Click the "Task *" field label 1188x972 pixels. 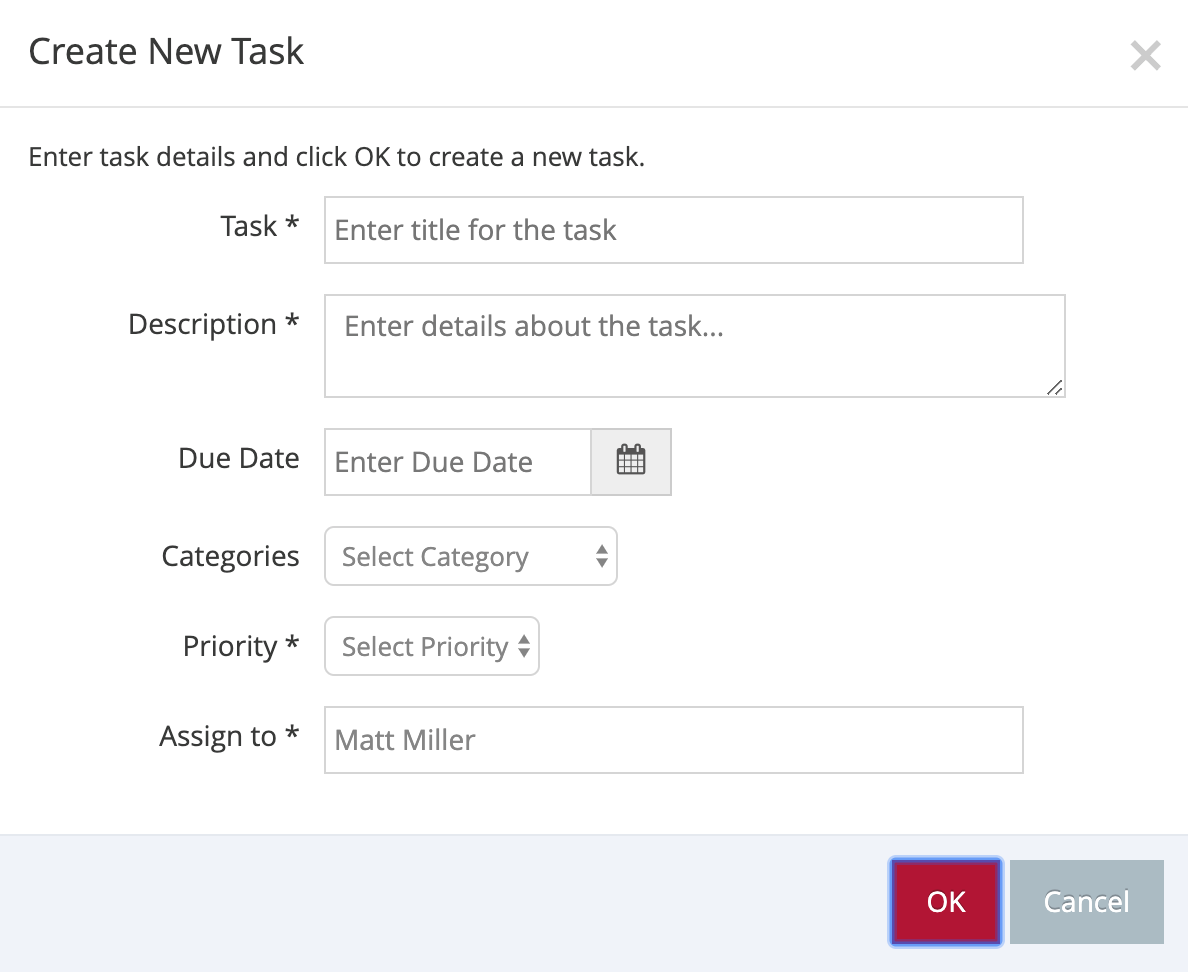coord(259,227)
